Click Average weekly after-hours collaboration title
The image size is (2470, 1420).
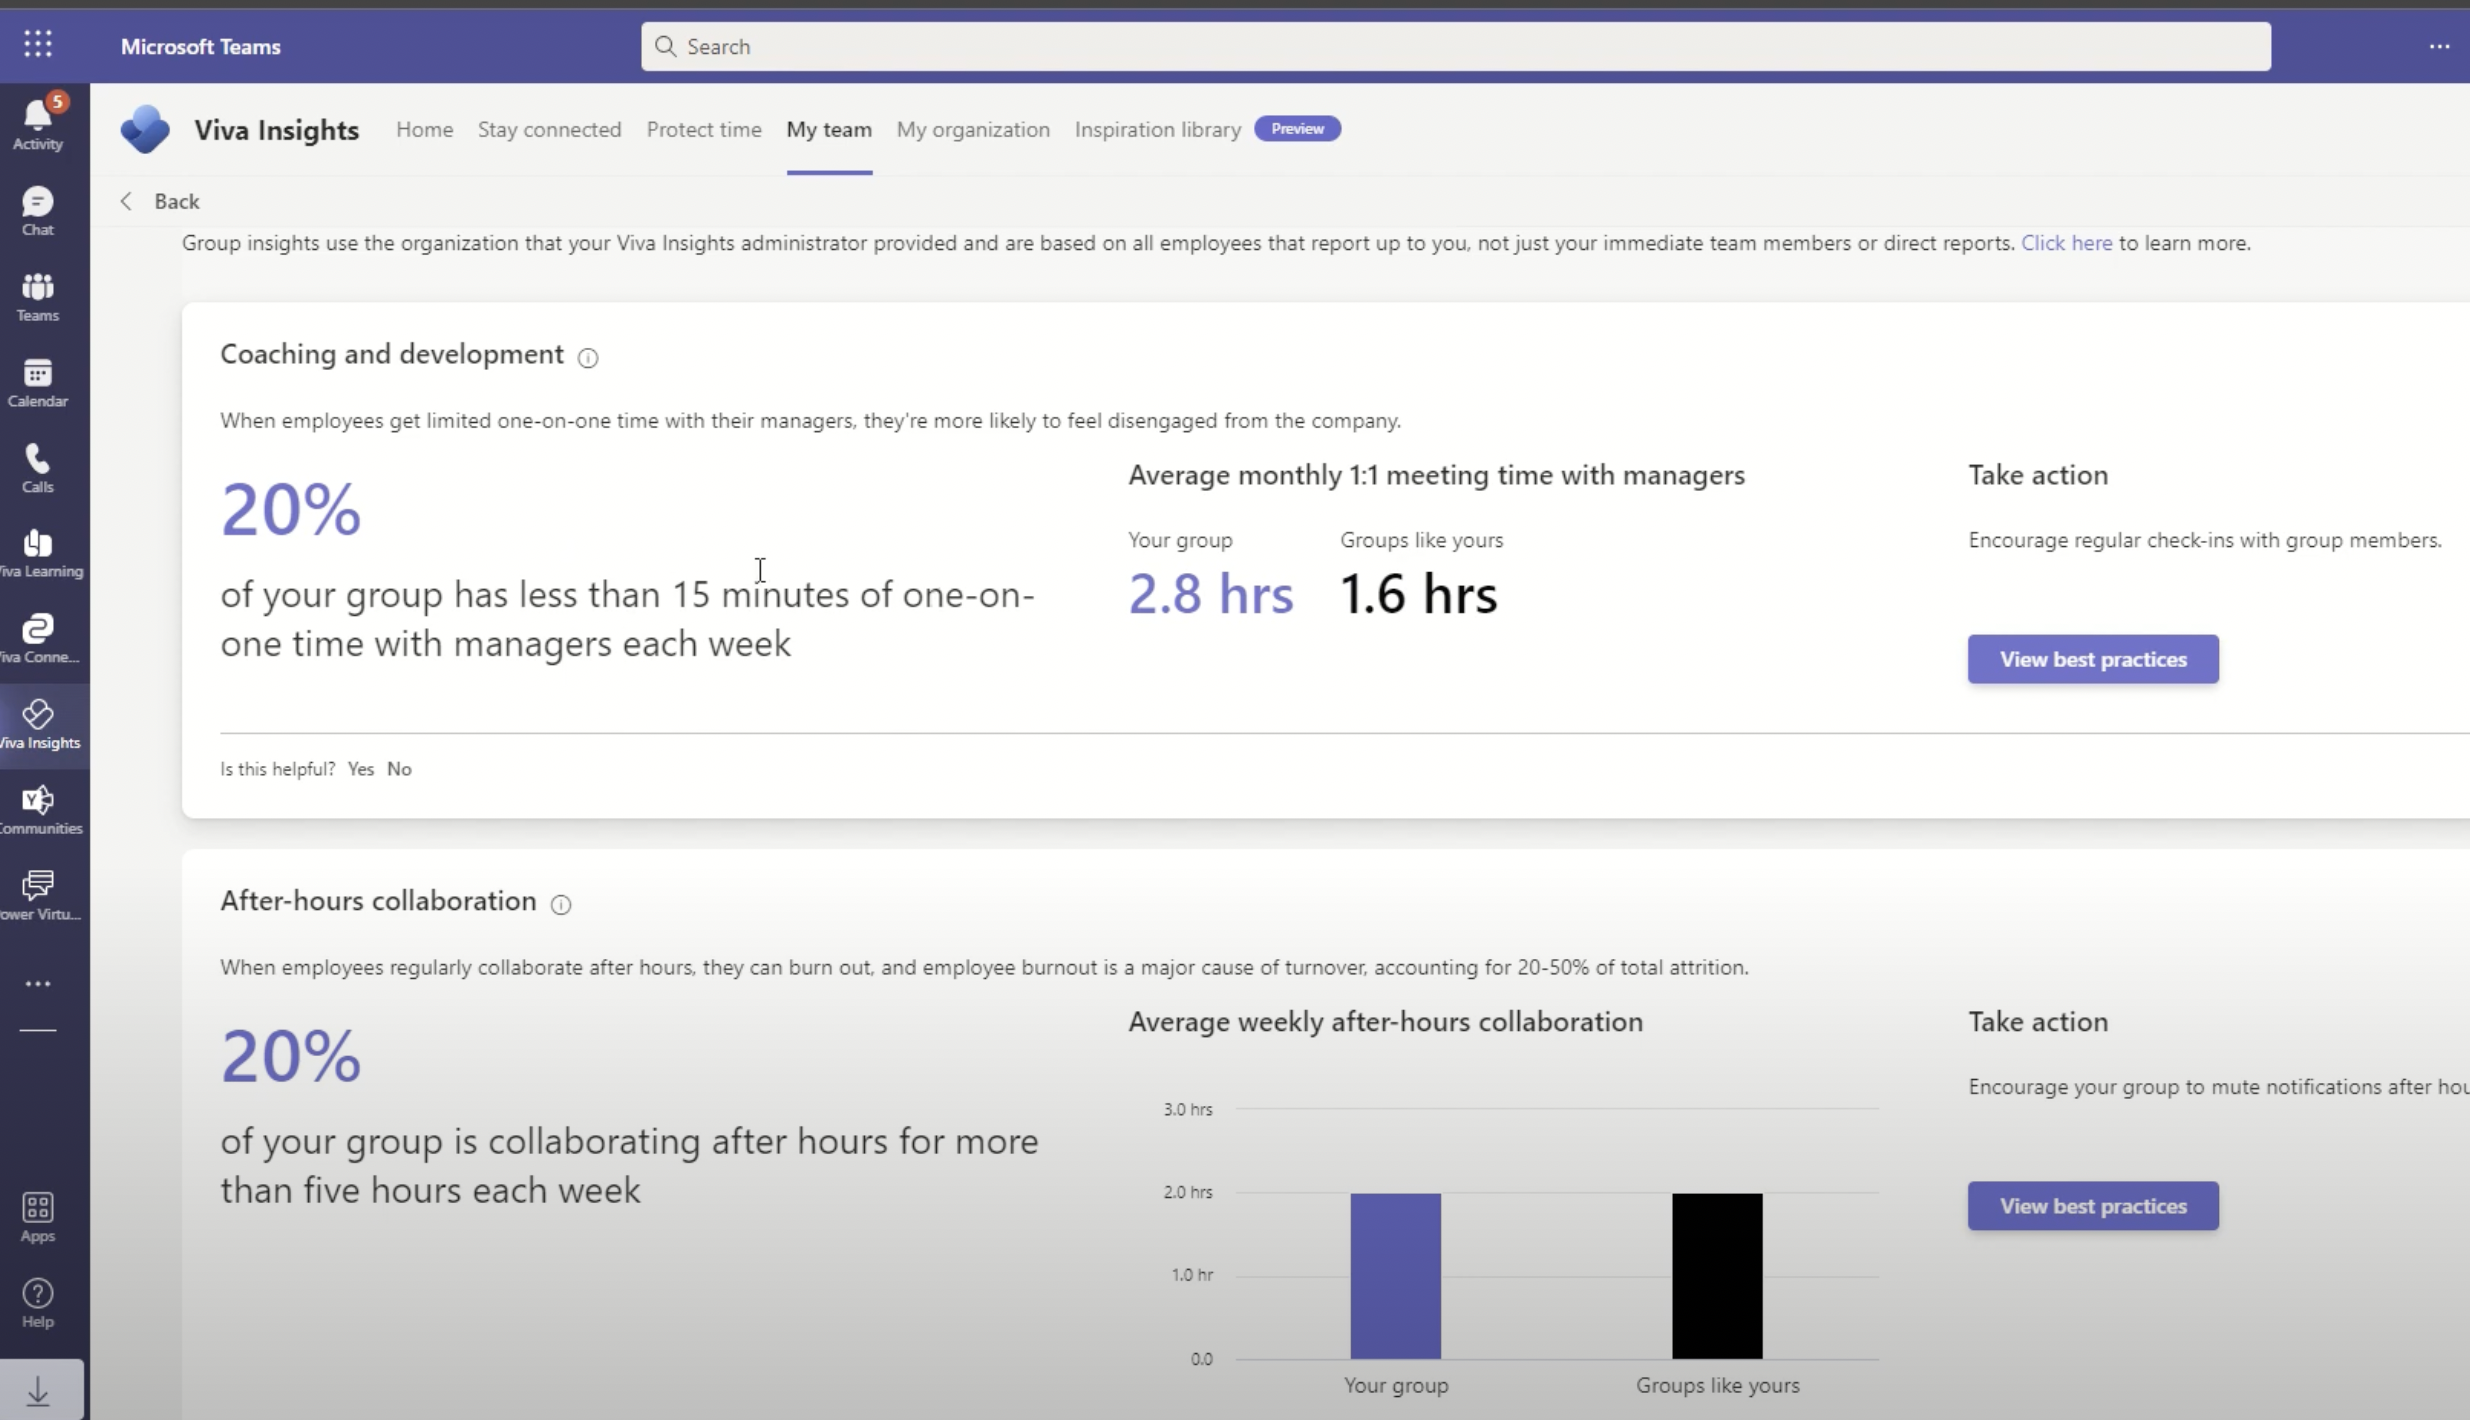1385,1022
